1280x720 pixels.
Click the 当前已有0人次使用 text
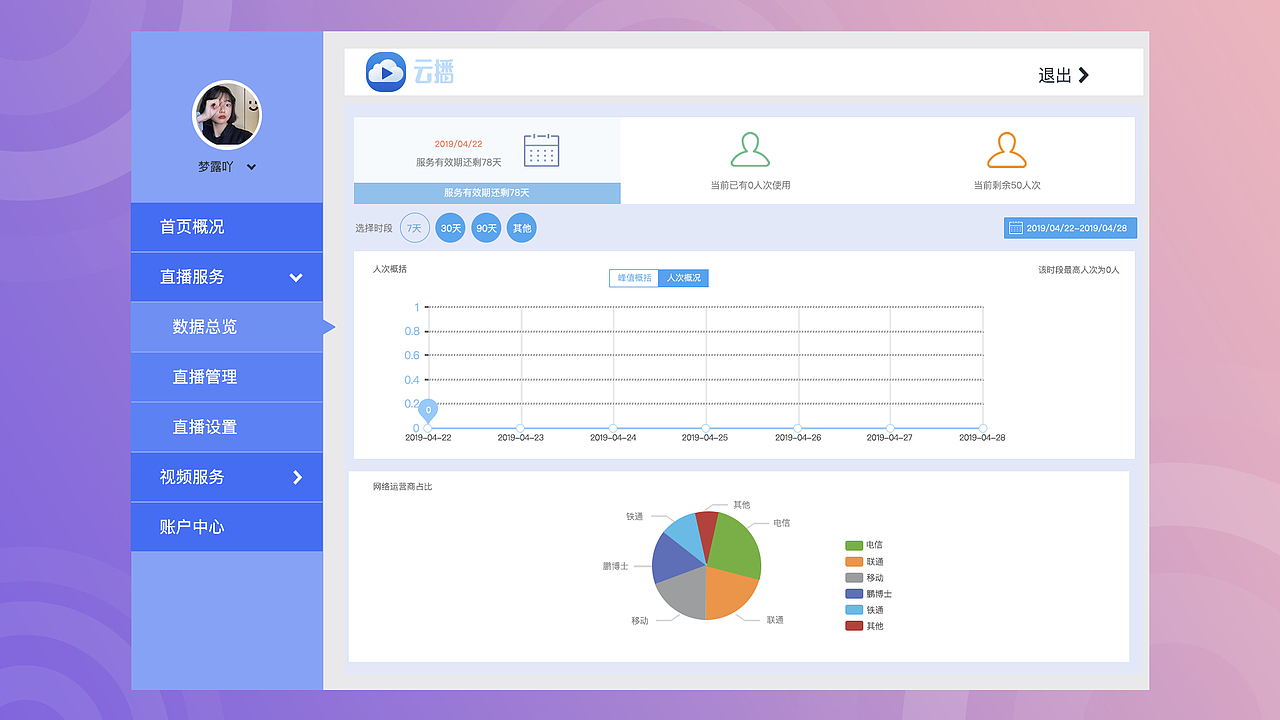click(x=750, y=185)
